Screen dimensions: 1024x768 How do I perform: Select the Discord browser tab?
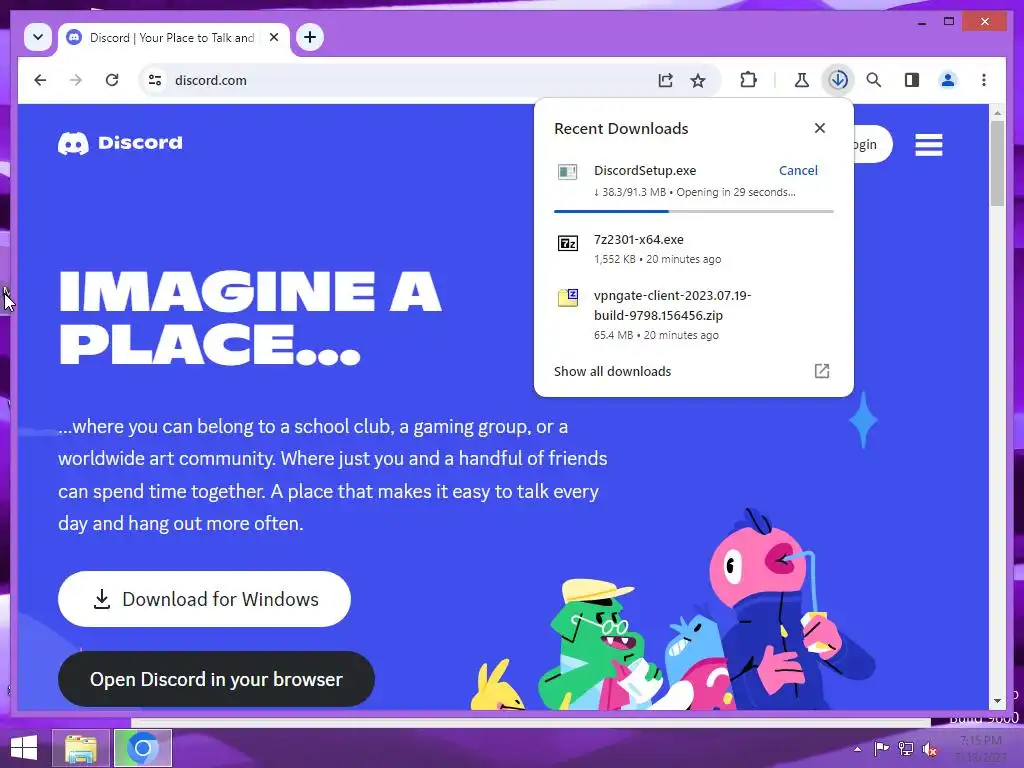(174, 38)
